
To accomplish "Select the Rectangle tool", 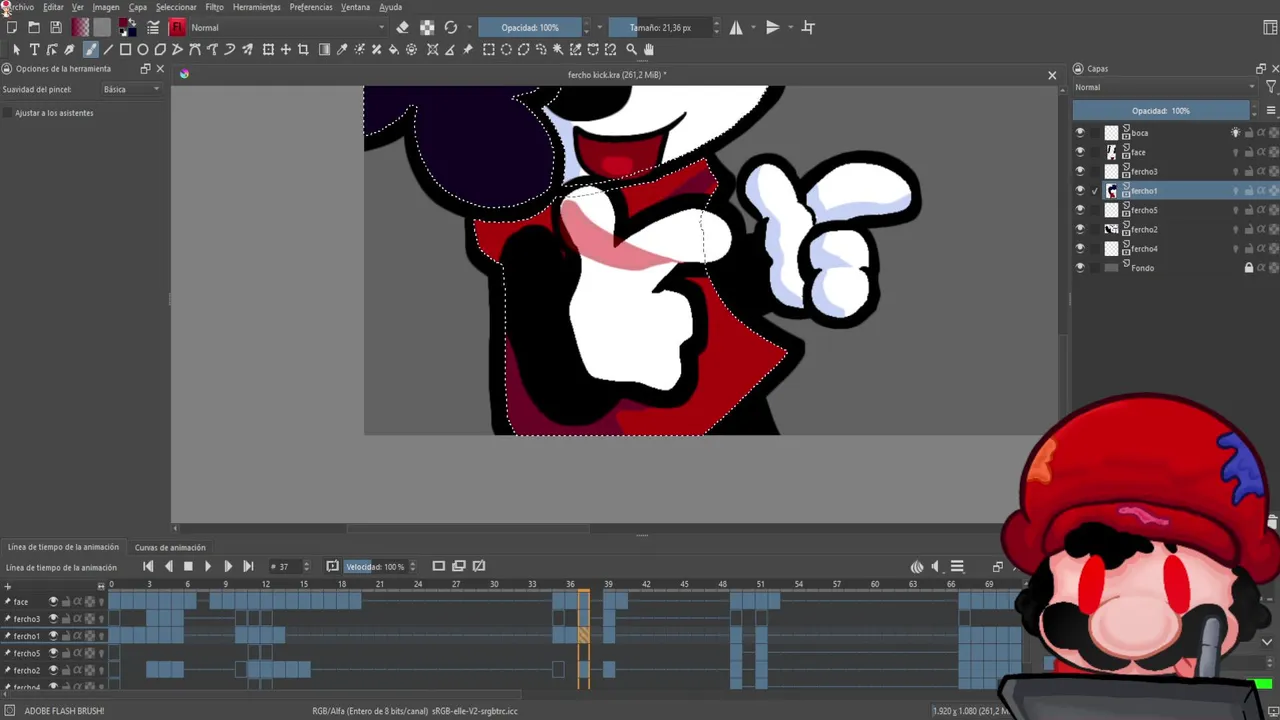I will pos(125,49).
